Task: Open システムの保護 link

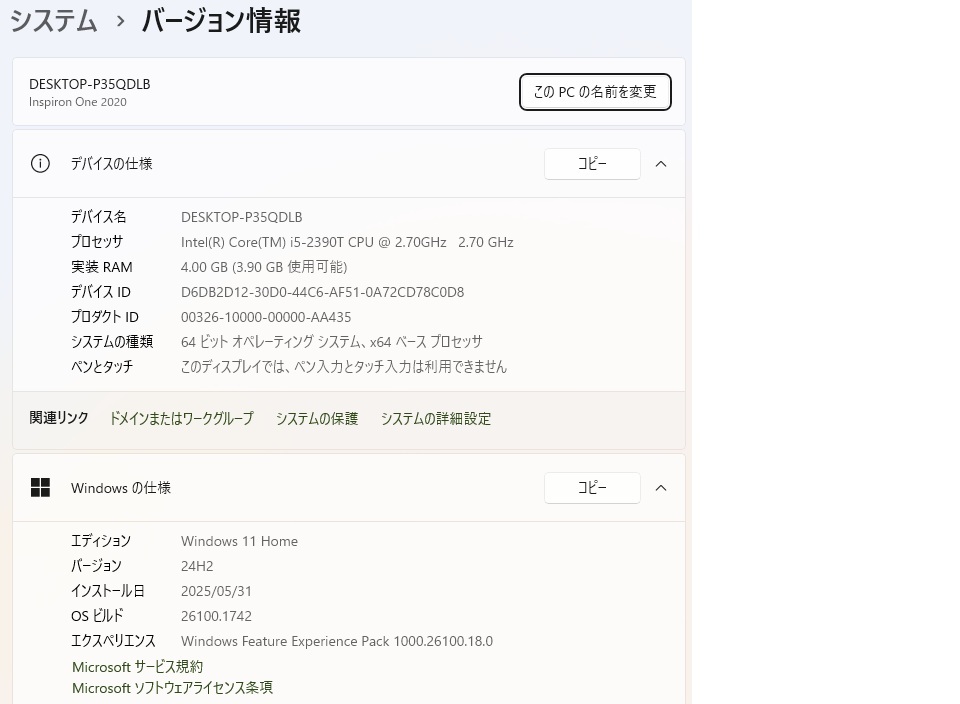Action: pyautogui.click(x=317, y=418)
